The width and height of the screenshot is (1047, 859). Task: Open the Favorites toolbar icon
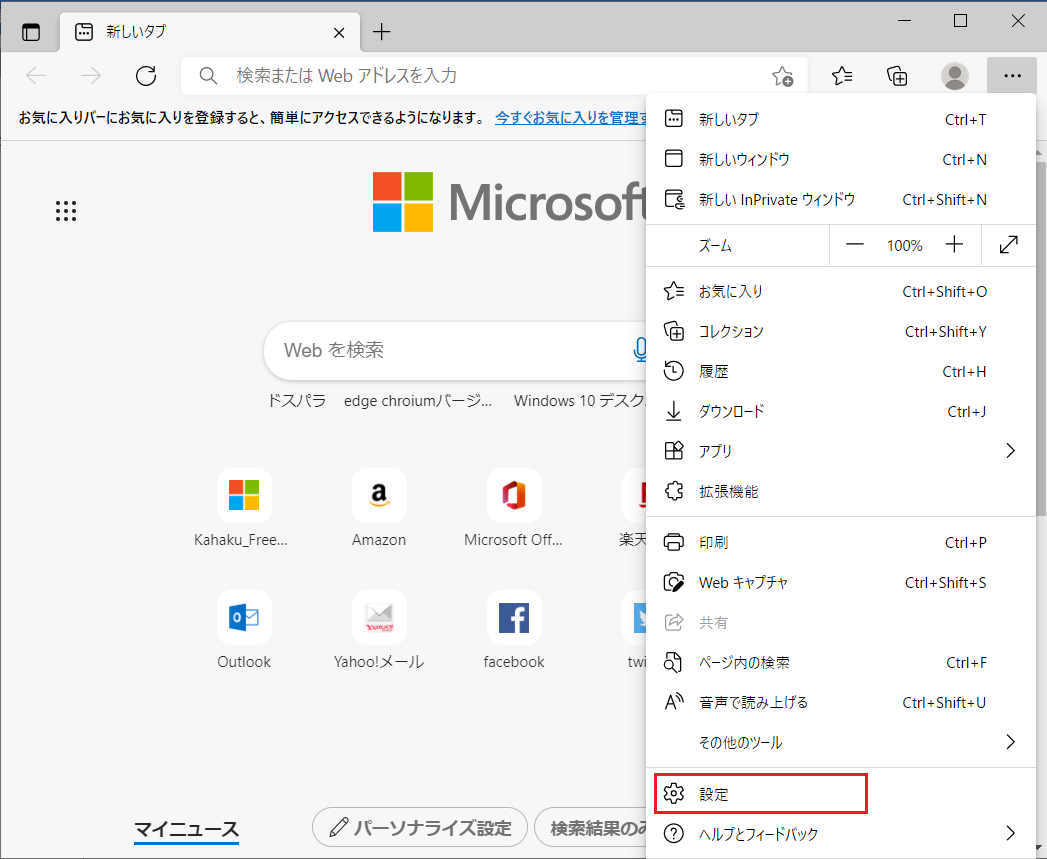[x=842, y=75]
